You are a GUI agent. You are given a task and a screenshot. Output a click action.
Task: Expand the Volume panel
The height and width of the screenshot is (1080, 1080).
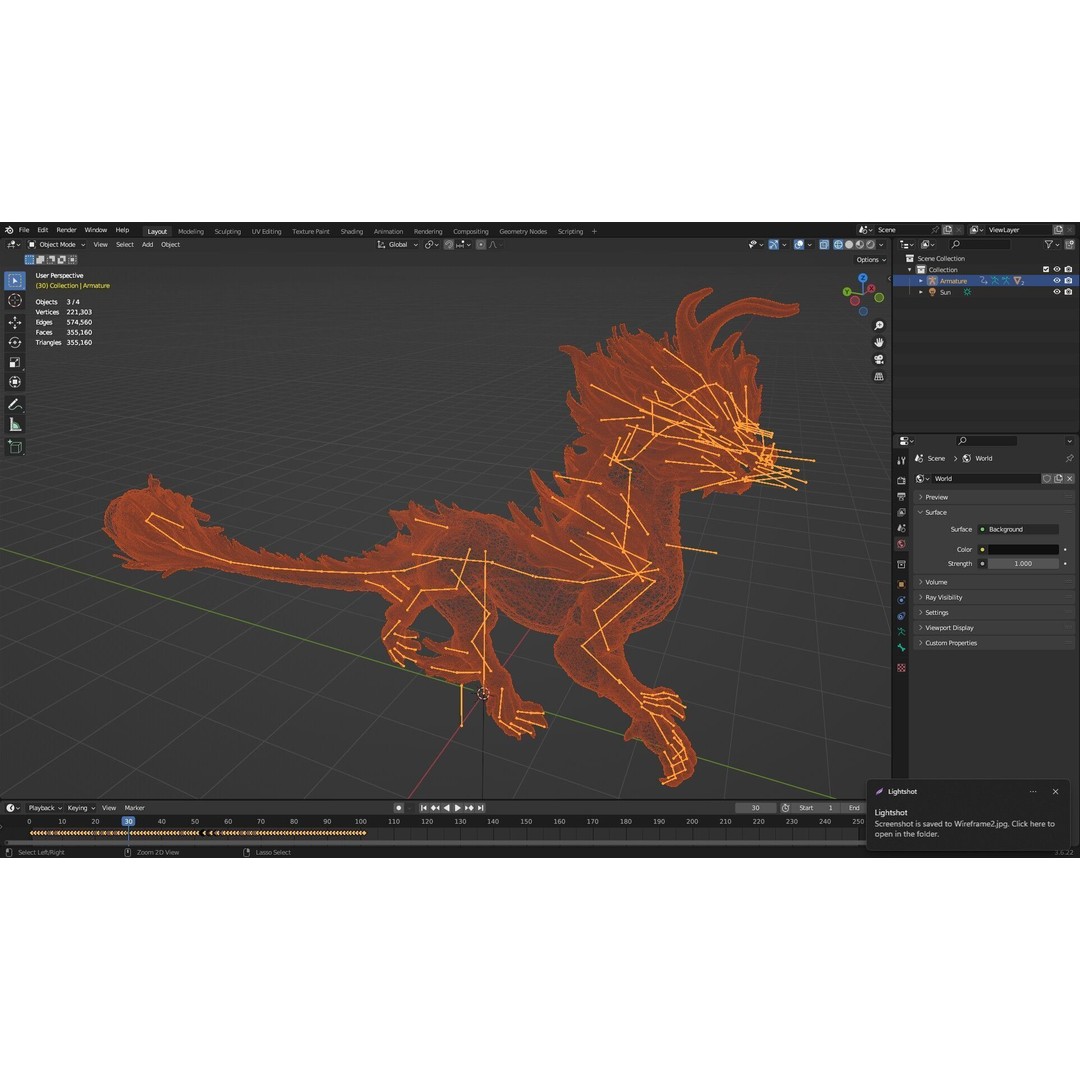(x=994, y=583)
